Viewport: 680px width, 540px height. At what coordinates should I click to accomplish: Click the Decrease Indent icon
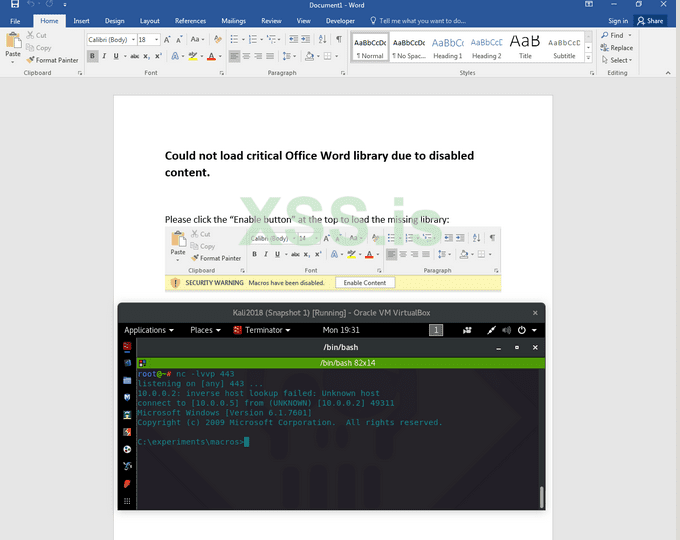pyautogui.click(x=294, y=39)
